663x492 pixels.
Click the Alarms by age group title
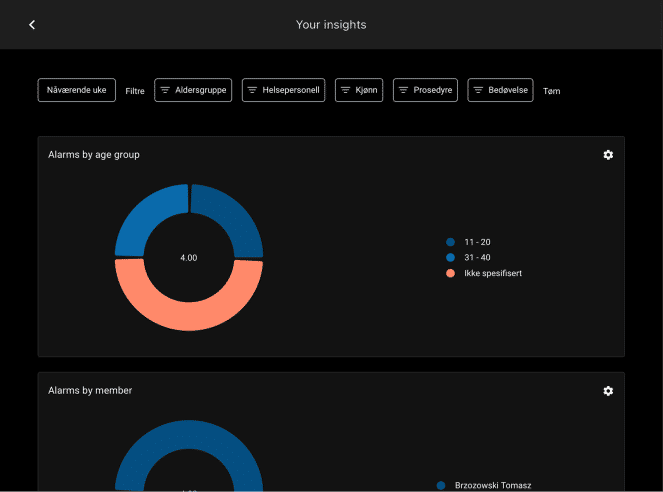pos(94,155)
